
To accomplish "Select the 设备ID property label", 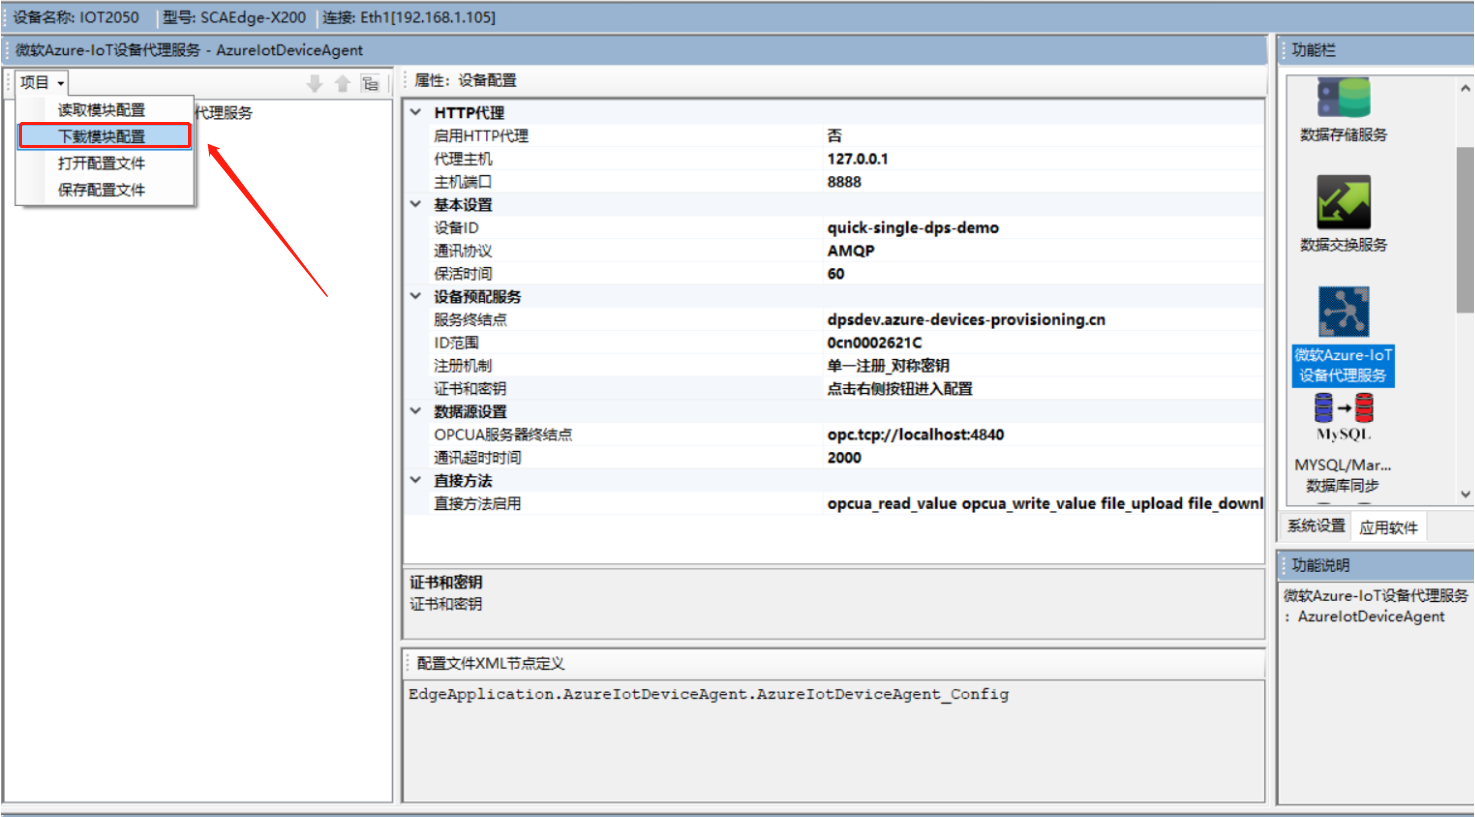I will [x=456, y=227].
